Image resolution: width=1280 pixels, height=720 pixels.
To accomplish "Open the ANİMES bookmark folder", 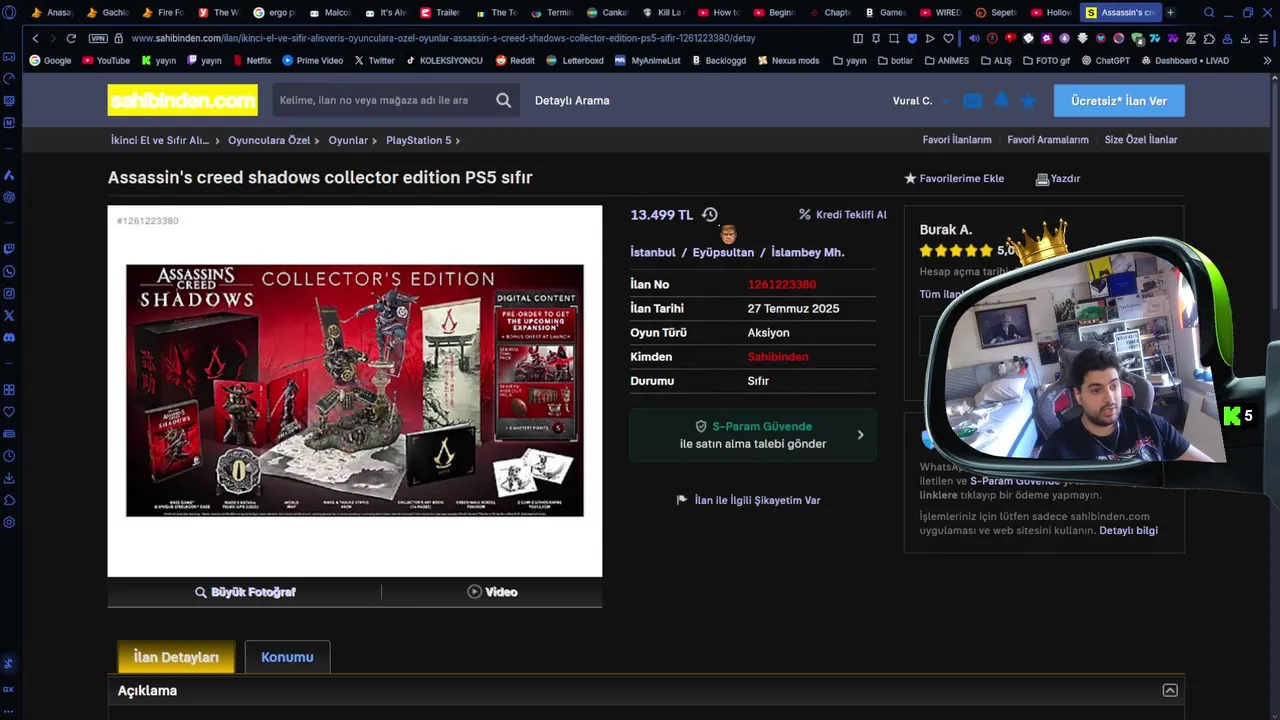I will [947, 60].
